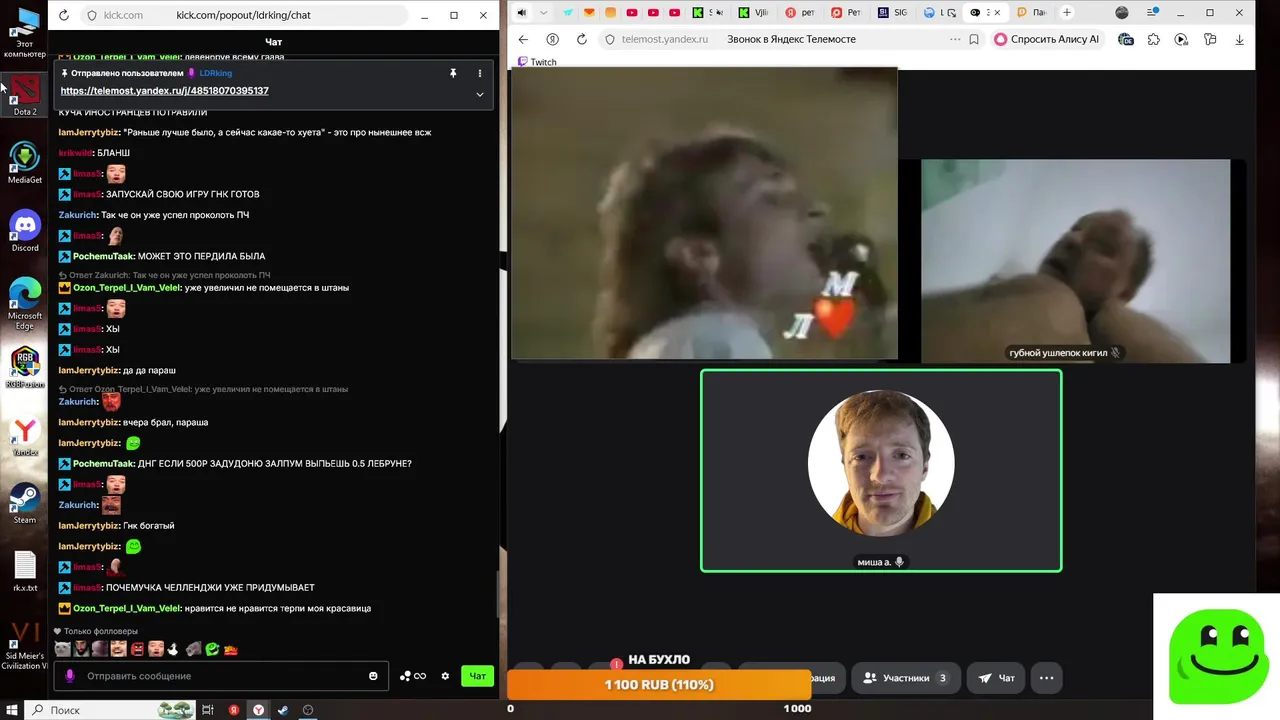Viewport: 1280px width, 720px height.
Task: Open the Dota 2 desktop shortcut
Action: [25, 95]
